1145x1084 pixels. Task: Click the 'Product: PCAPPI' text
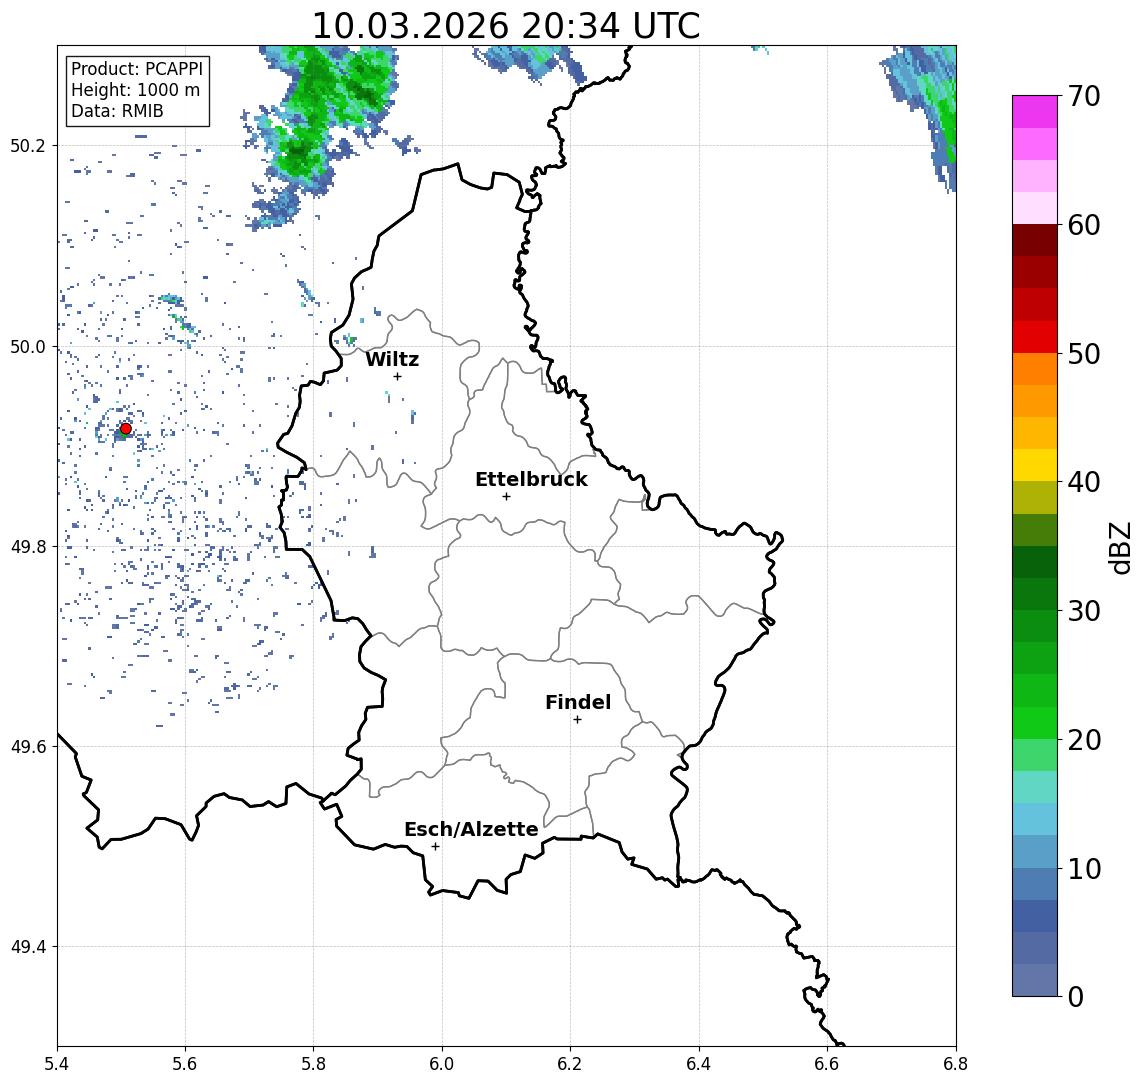137,69
